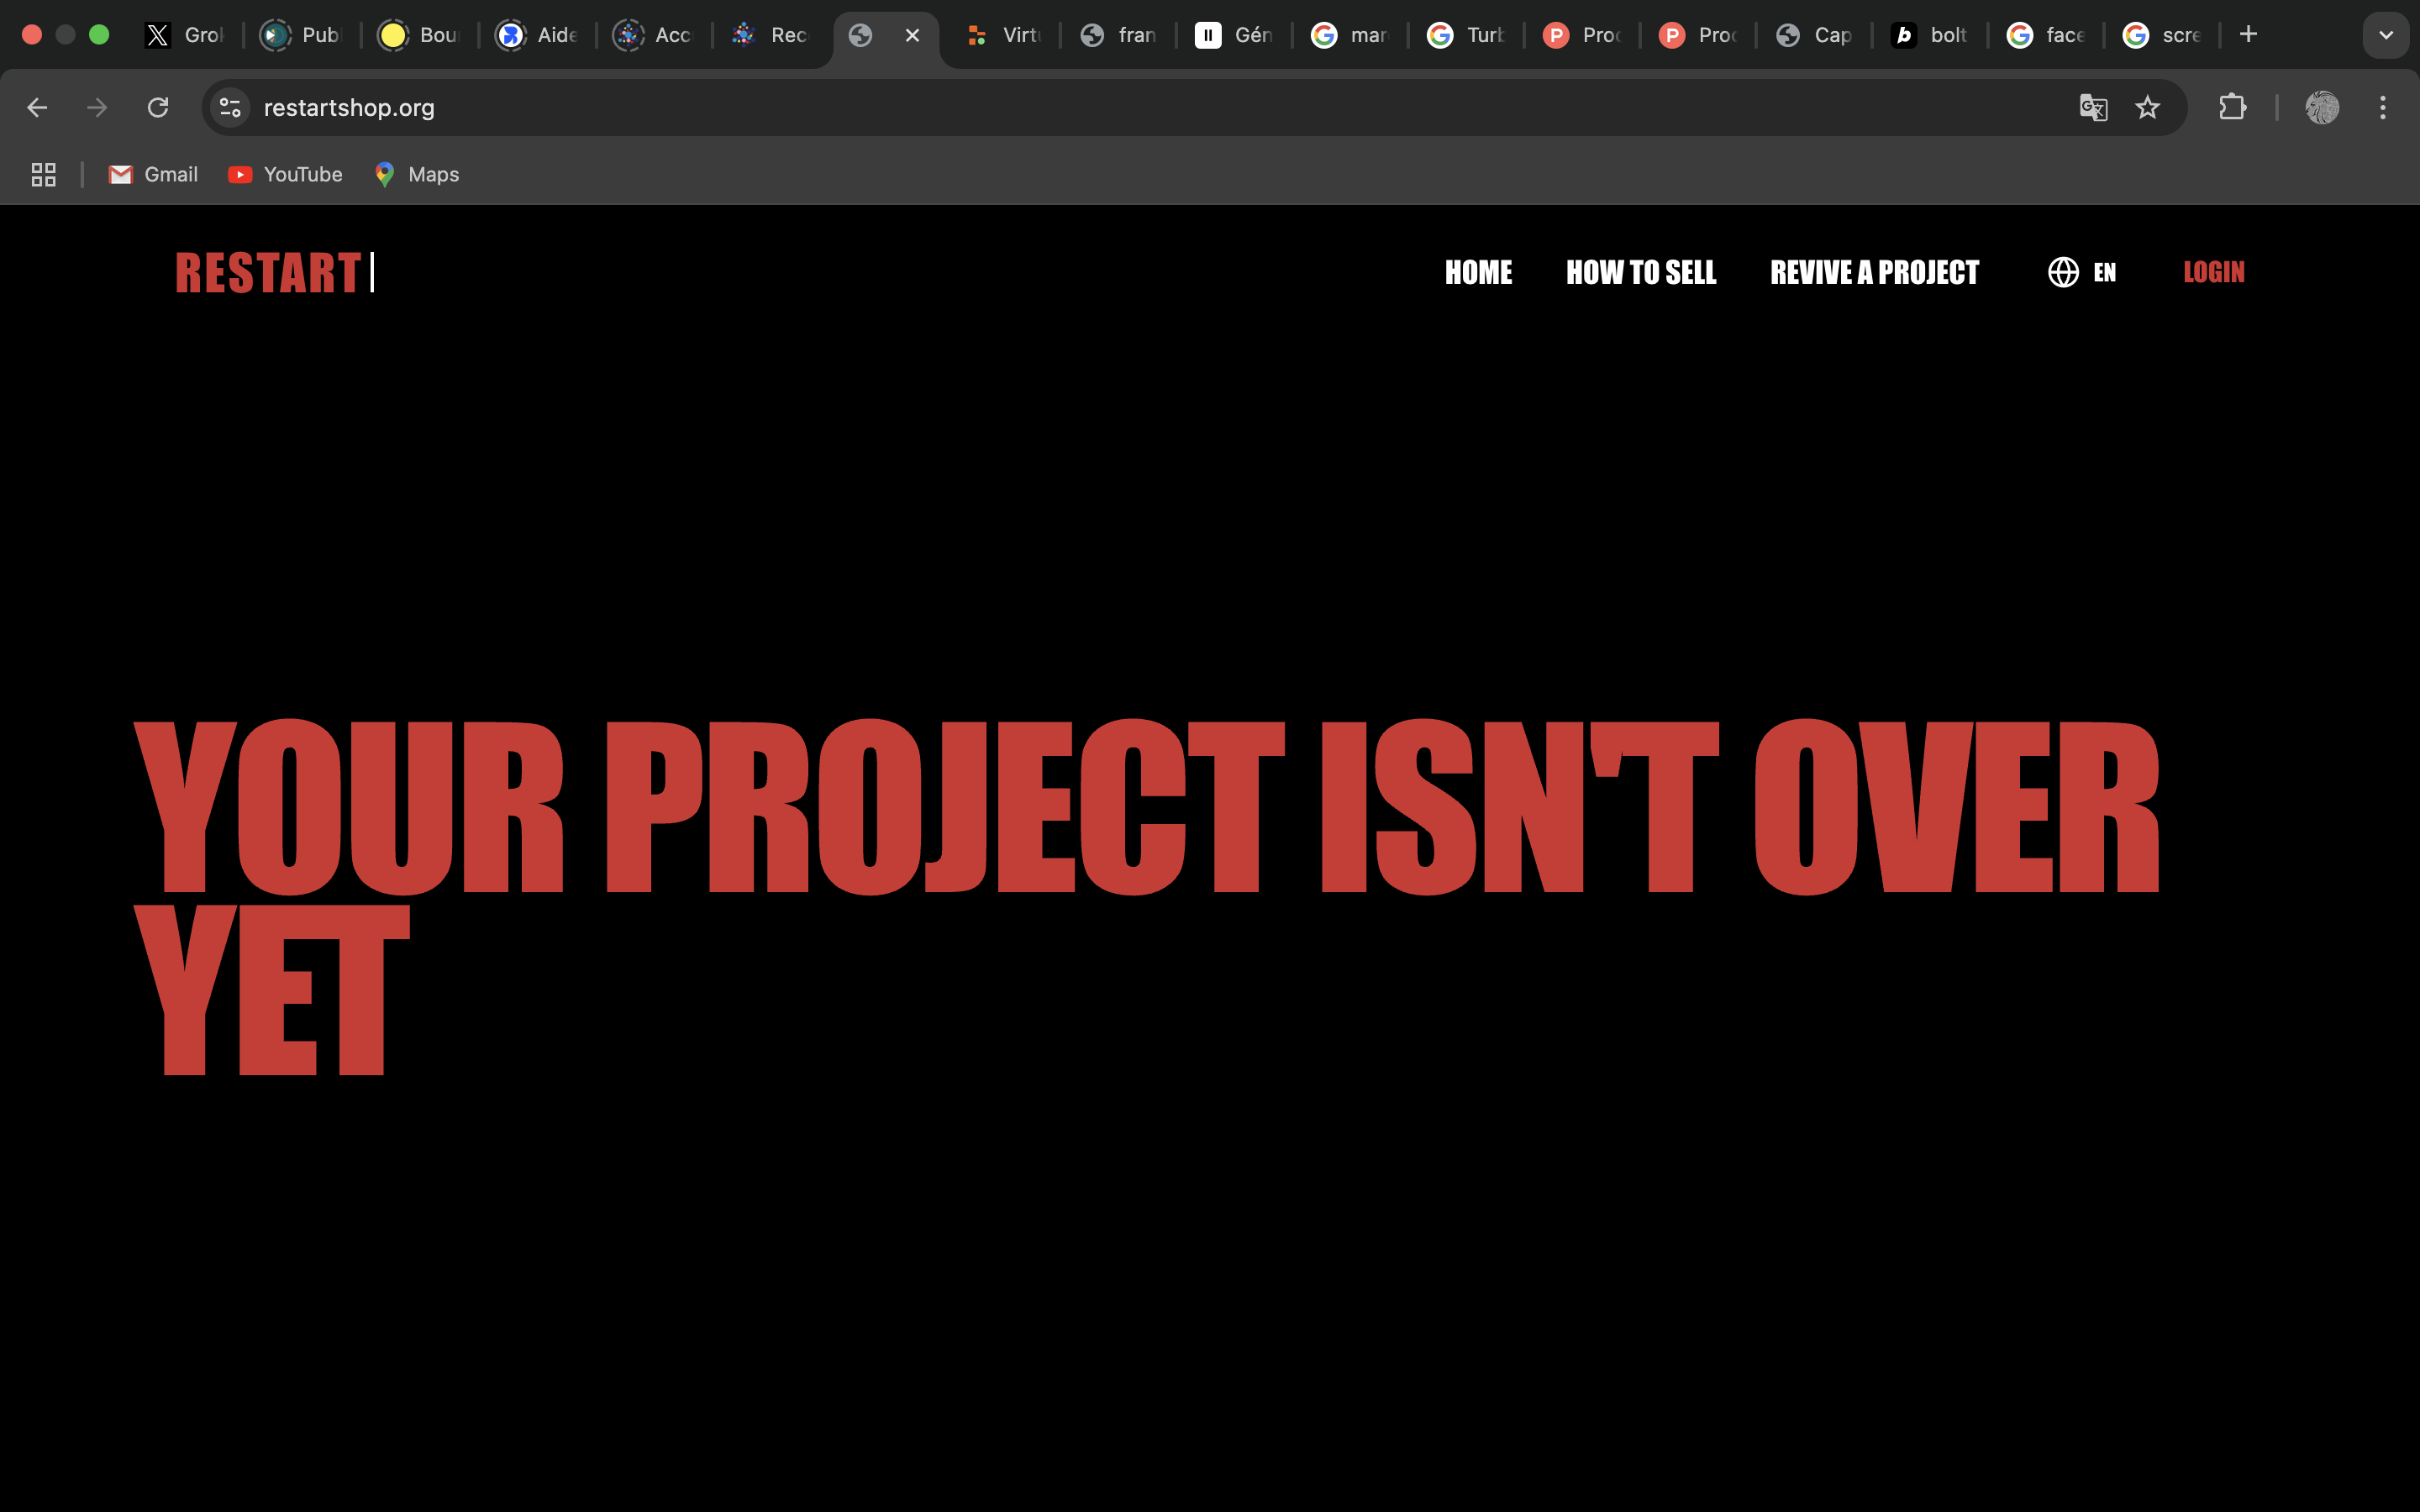Open the Chrome profile avatar
This screenshot has height=1512, width=2420.
click(x=2322, y=107)
